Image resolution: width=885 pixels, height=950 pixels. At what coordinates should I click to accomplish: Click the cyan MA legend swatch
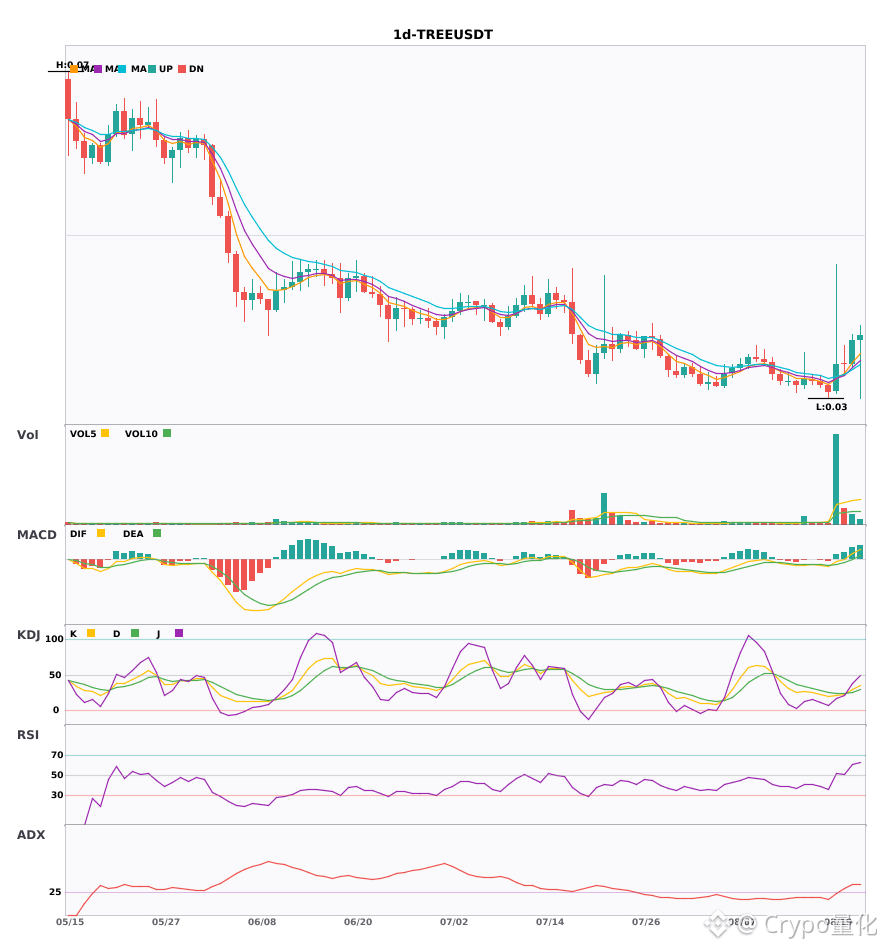[x=122, y=69]
